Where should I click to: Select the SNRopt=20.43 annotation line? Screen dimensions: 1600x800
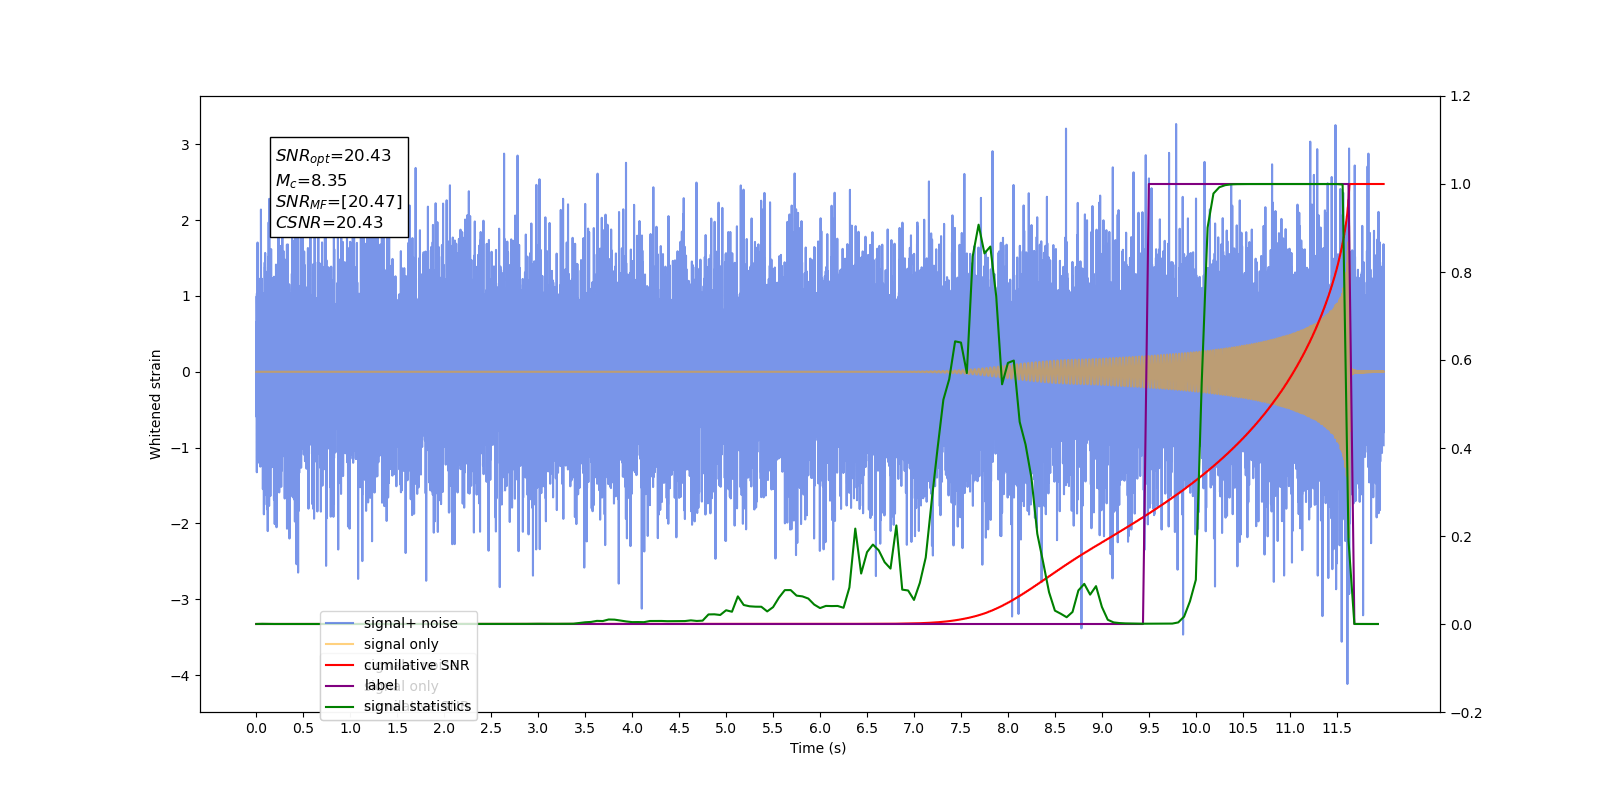[x=334, y=156]
